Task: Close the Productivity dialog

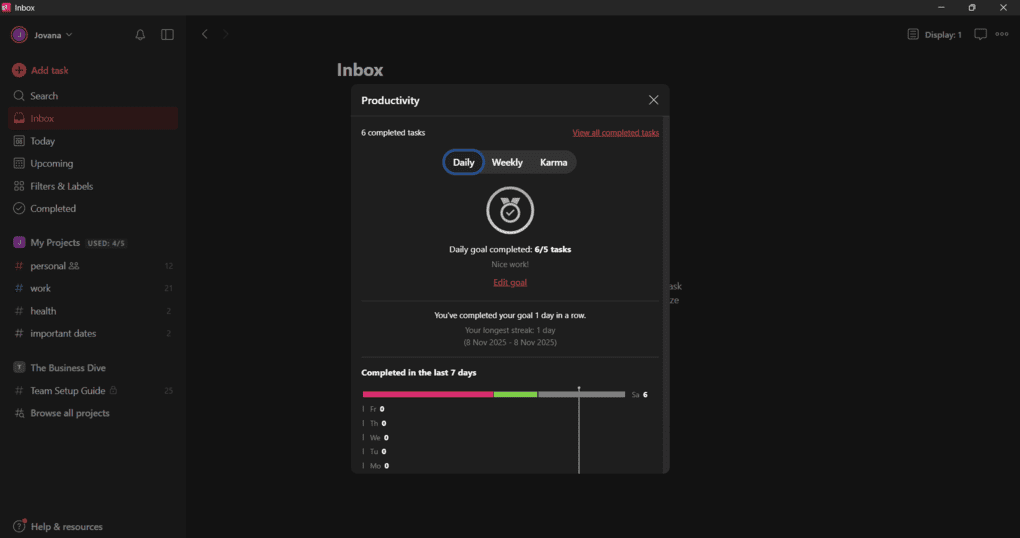Action: pyautogui.click(x=653, y=100)
